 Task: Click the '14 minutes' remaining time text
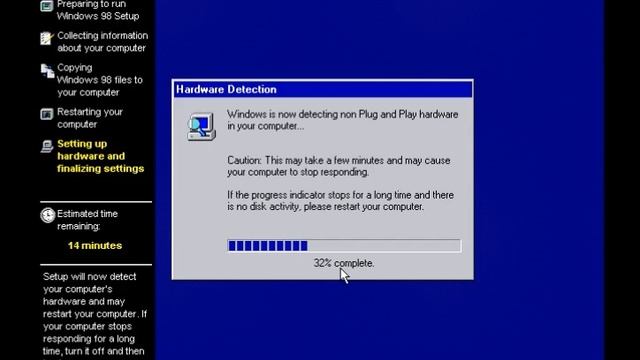(95, 246)
